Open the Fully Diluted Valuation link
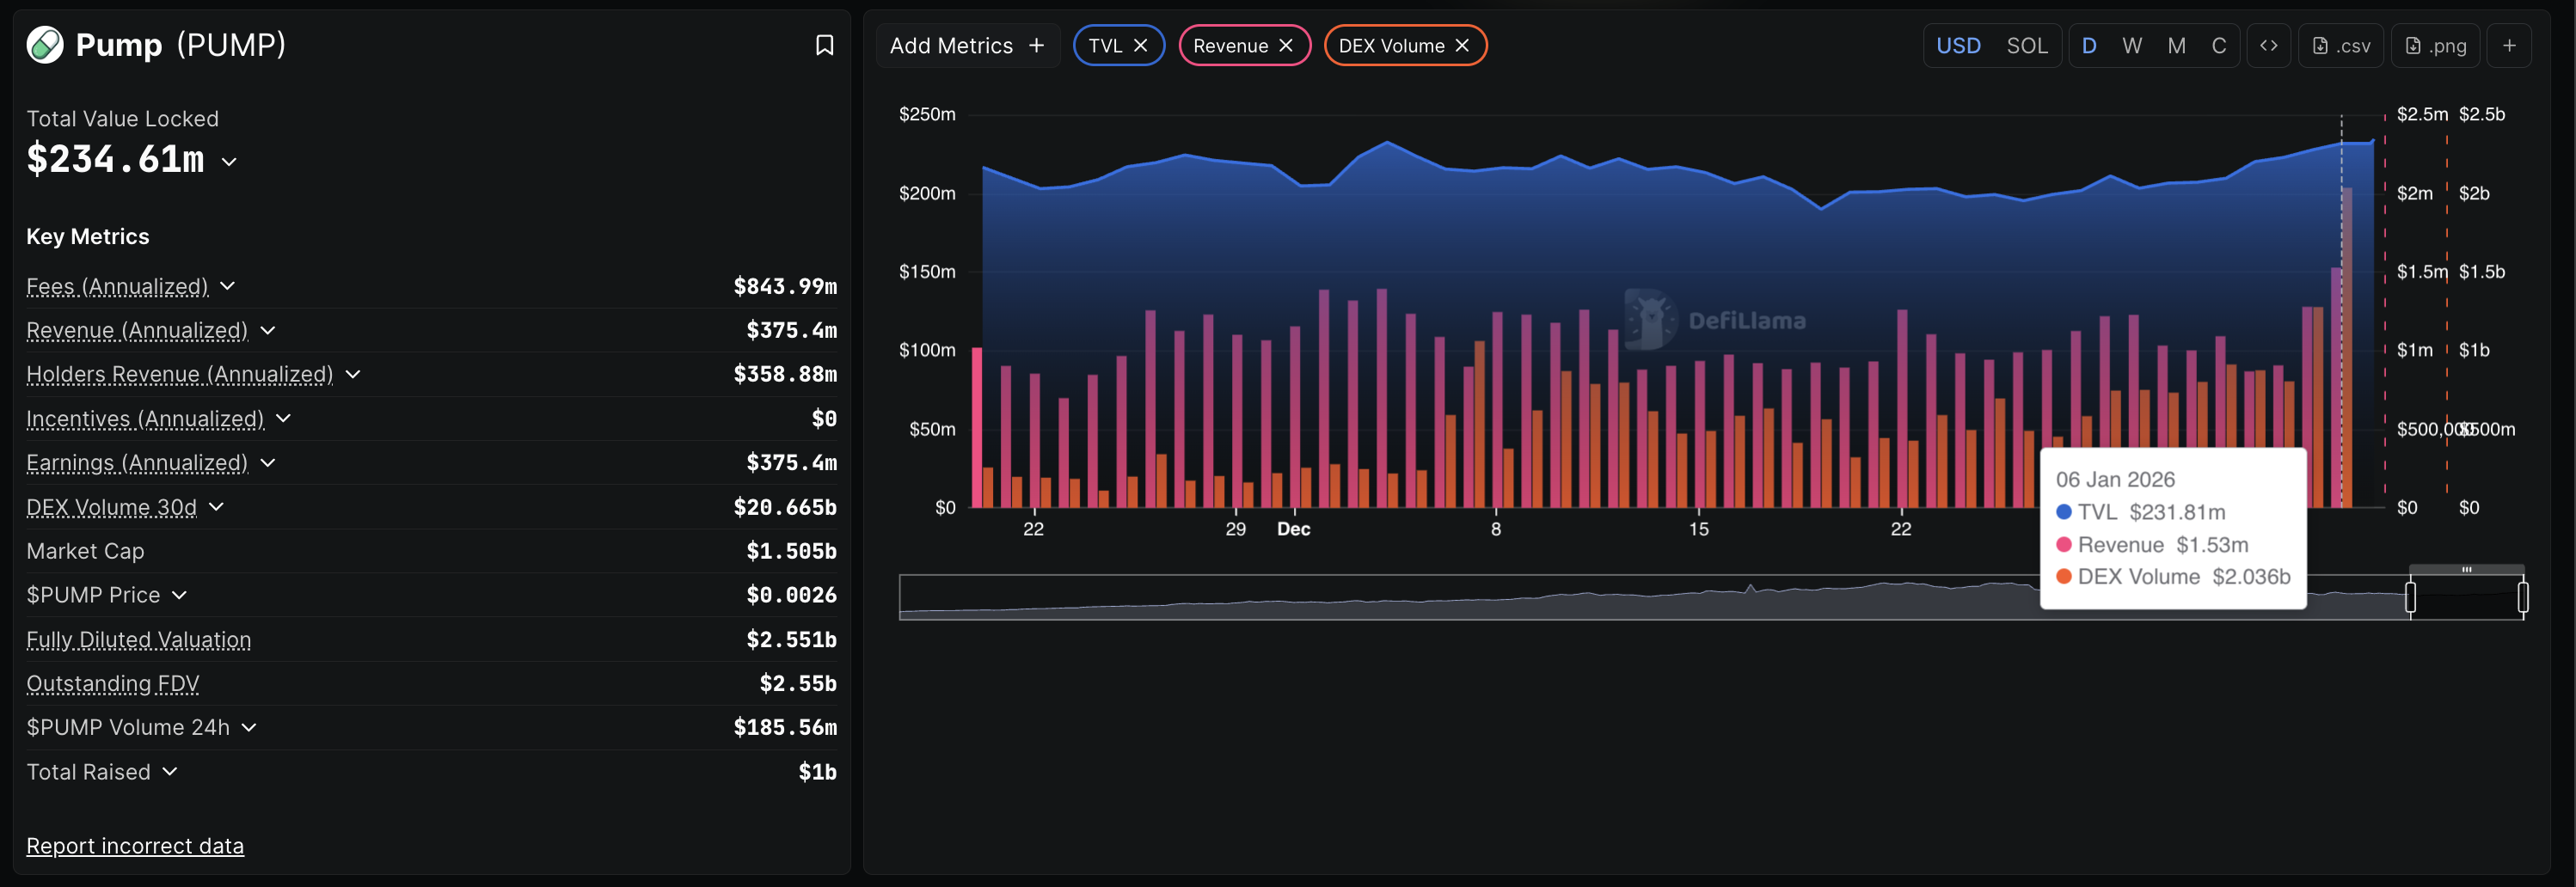The height and width of the screenshot is (887, 2576). 138,639
